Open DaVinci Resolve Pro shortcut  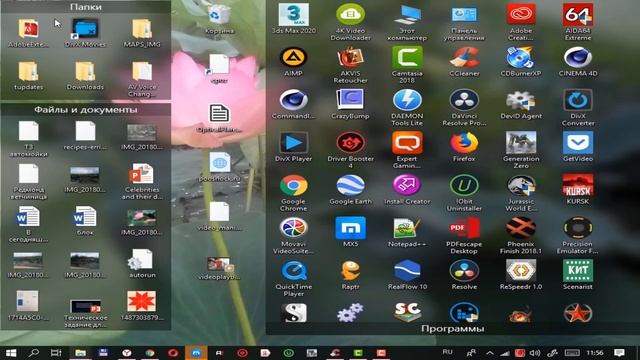click(x=464, y=100)
